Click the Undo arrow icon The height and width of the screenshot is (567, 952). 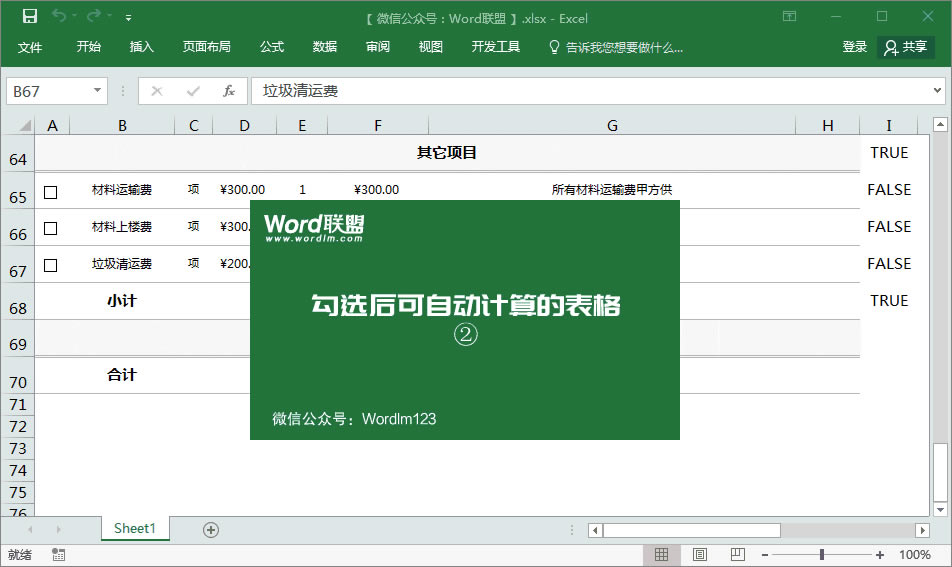[x=59, y=16]
